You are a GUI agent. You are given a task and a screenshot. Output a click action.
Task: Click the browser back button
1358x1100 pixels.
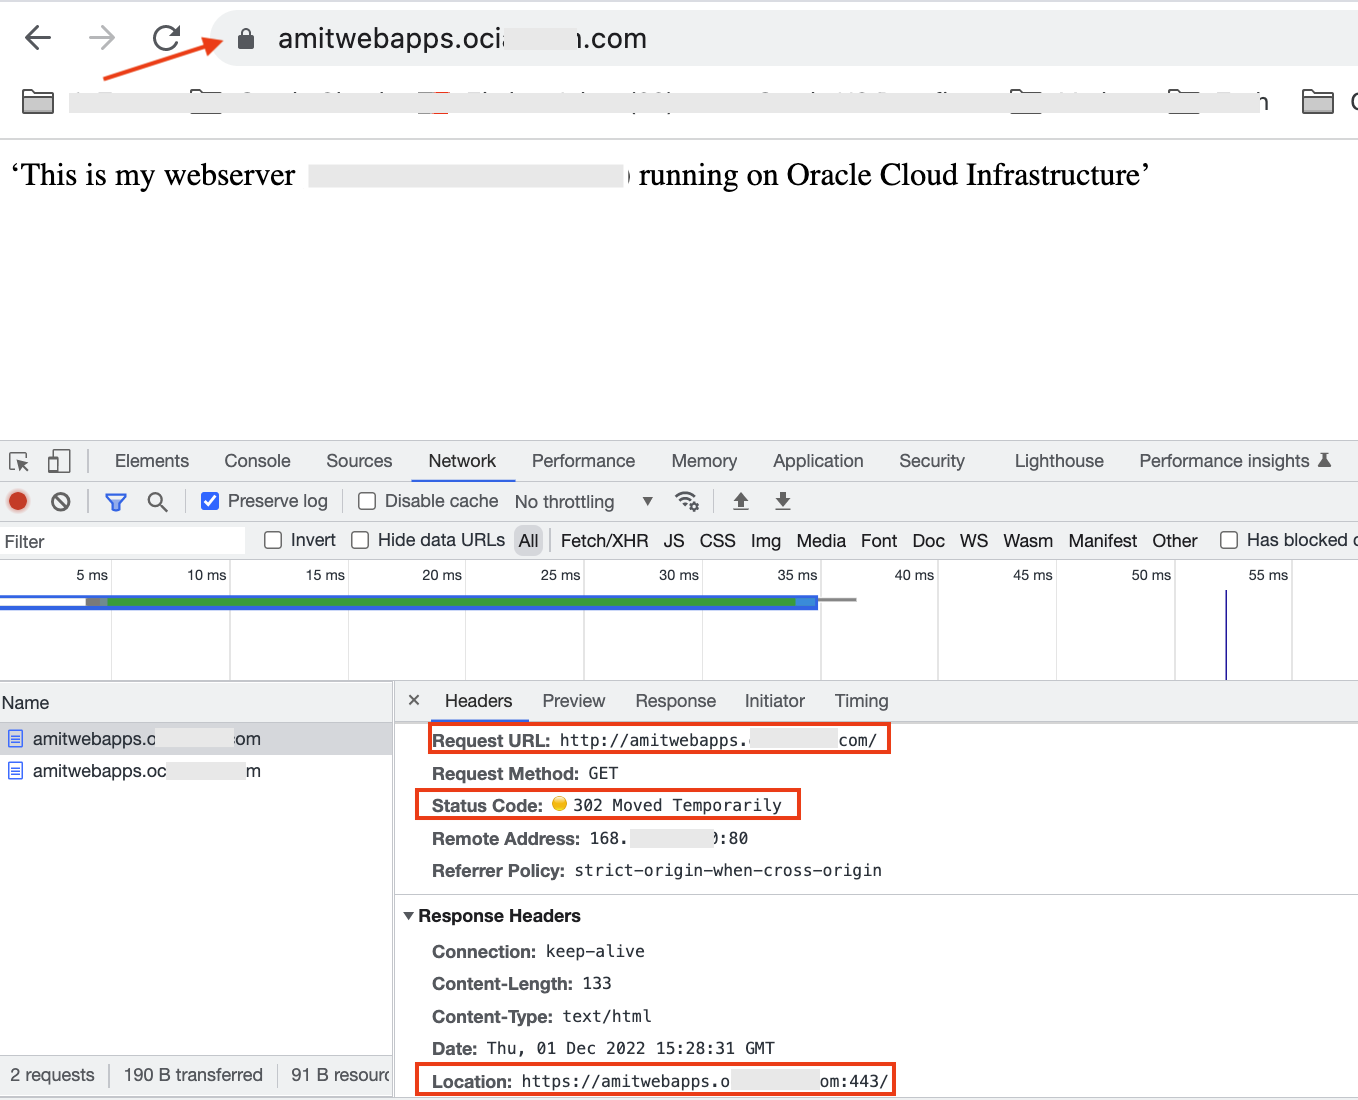[x=37, y=37]
